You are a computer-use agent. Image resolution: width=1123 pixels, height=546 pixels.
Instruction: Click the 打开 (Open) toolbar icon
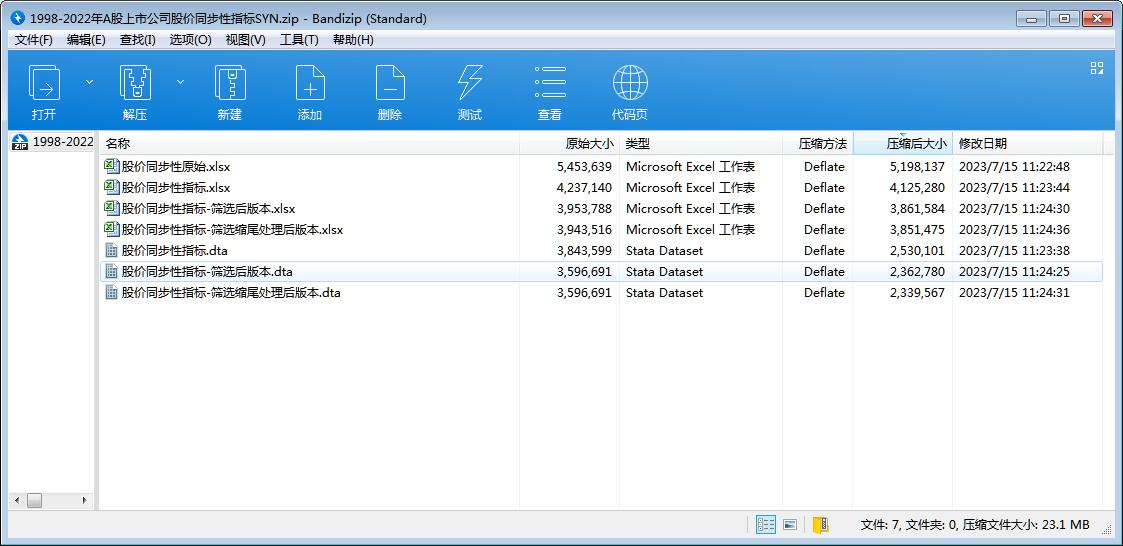[44, 82]
